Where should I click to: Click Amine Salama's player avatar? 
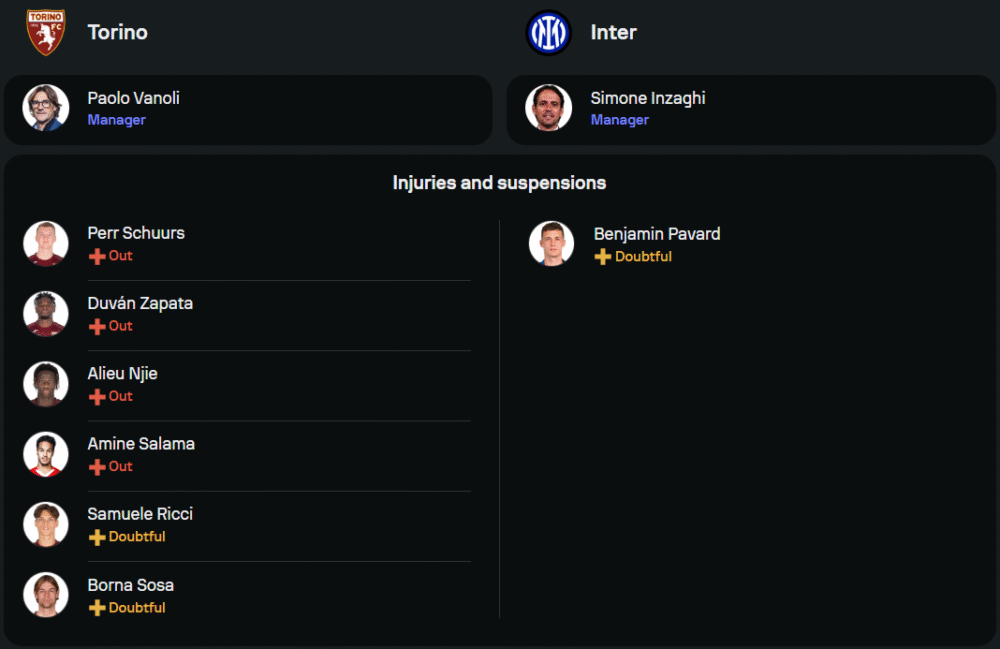(x=46, y=454)
